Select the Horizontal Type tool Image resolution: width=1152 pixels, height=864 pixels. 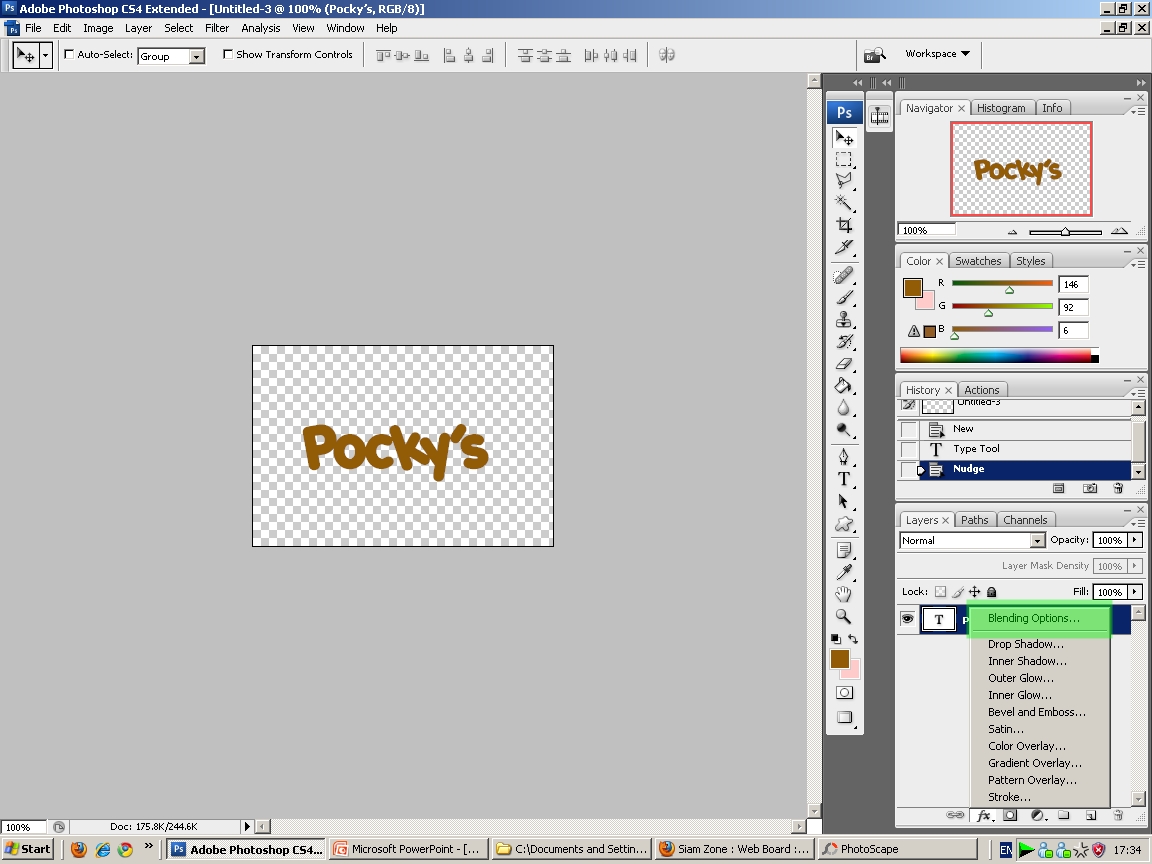click(844, 479)
